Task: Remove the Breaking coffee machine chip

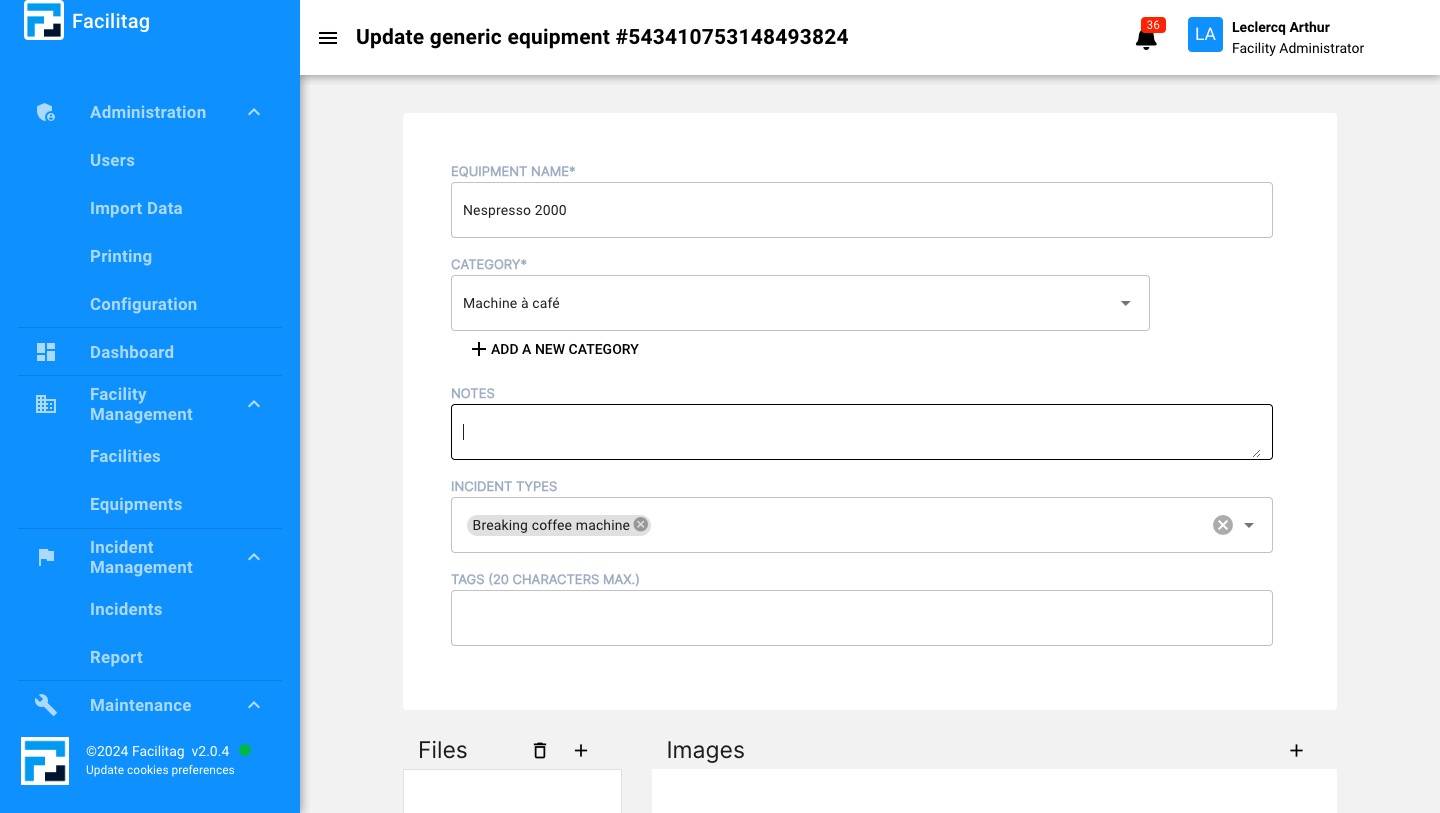Action: click(641, 525)
